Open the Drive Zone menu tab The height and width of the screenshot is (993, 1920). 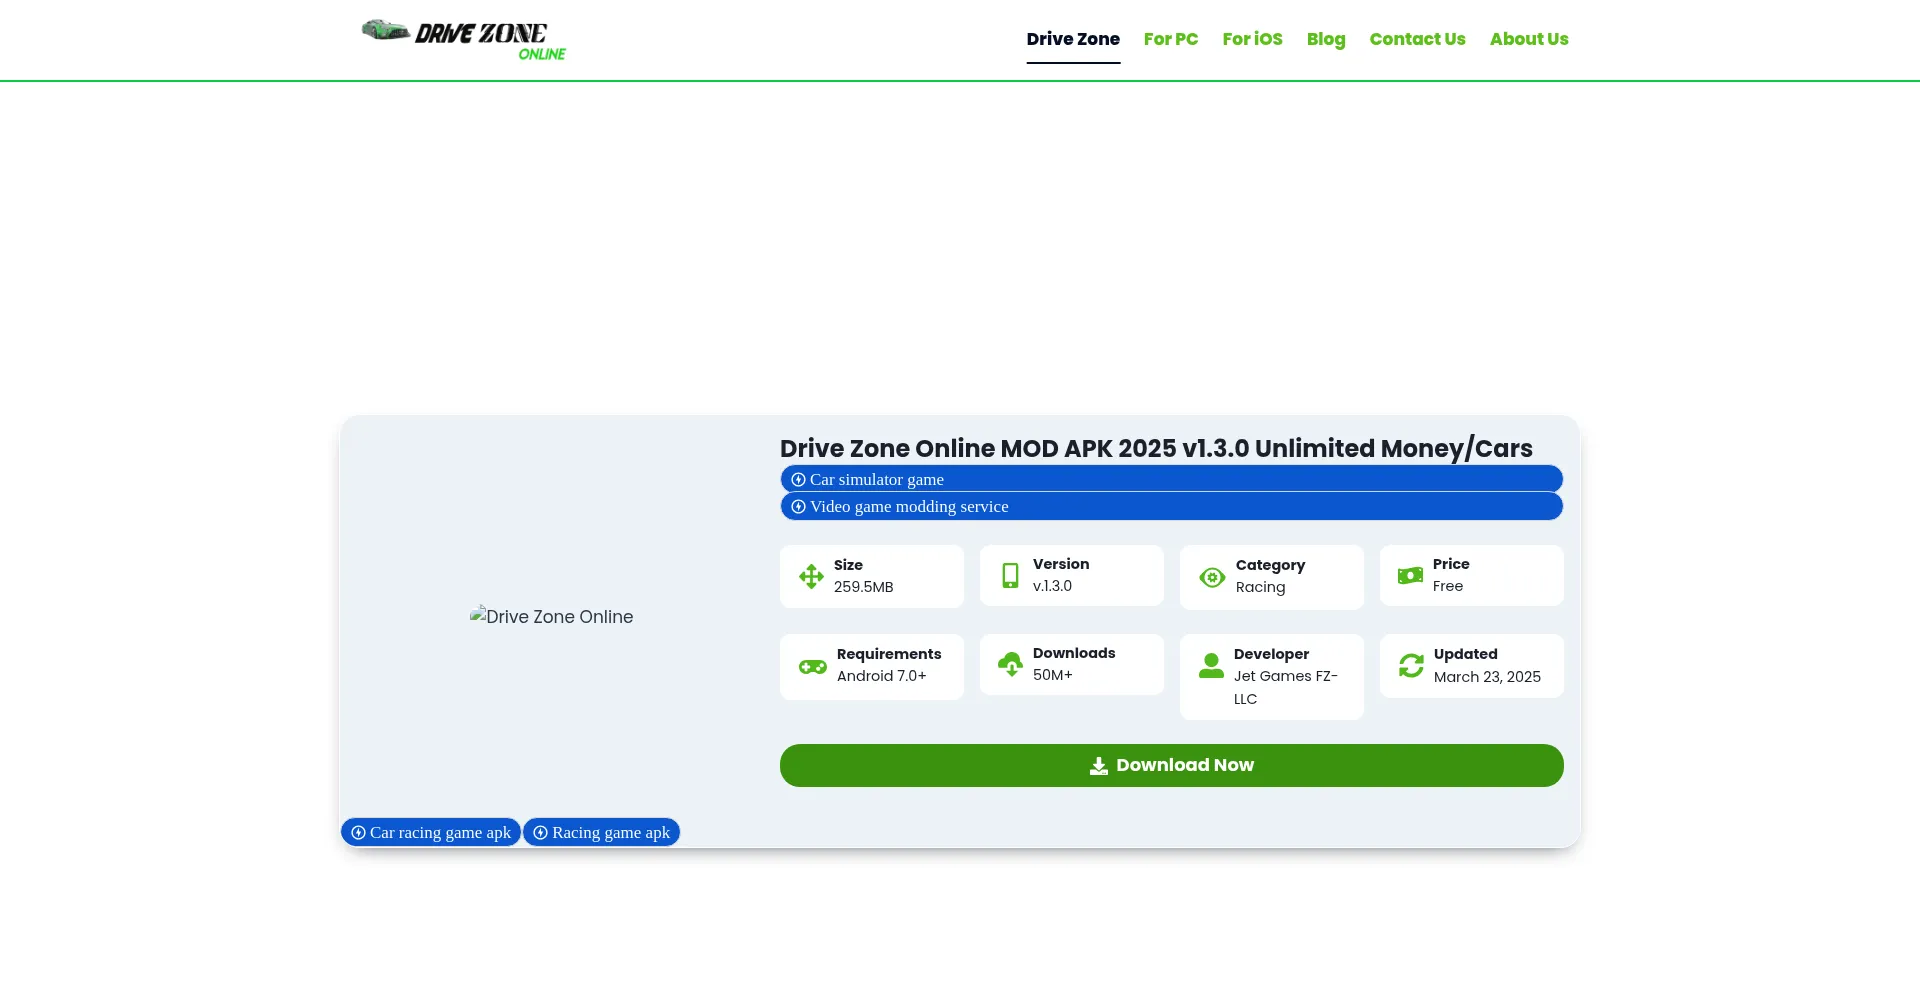[x=1072, y=39]
